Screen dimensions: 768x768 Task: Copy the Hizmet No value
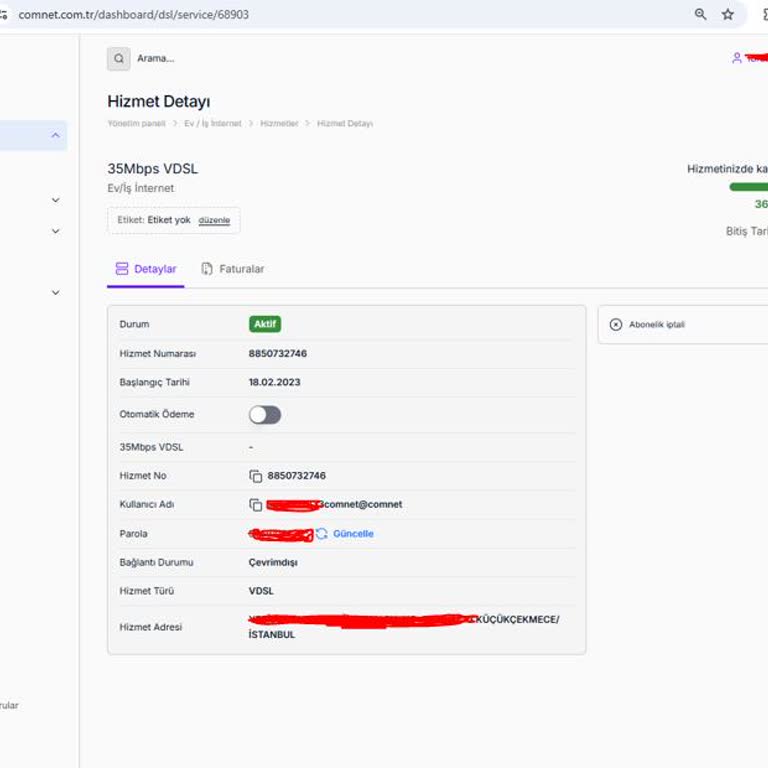[256, 476]
